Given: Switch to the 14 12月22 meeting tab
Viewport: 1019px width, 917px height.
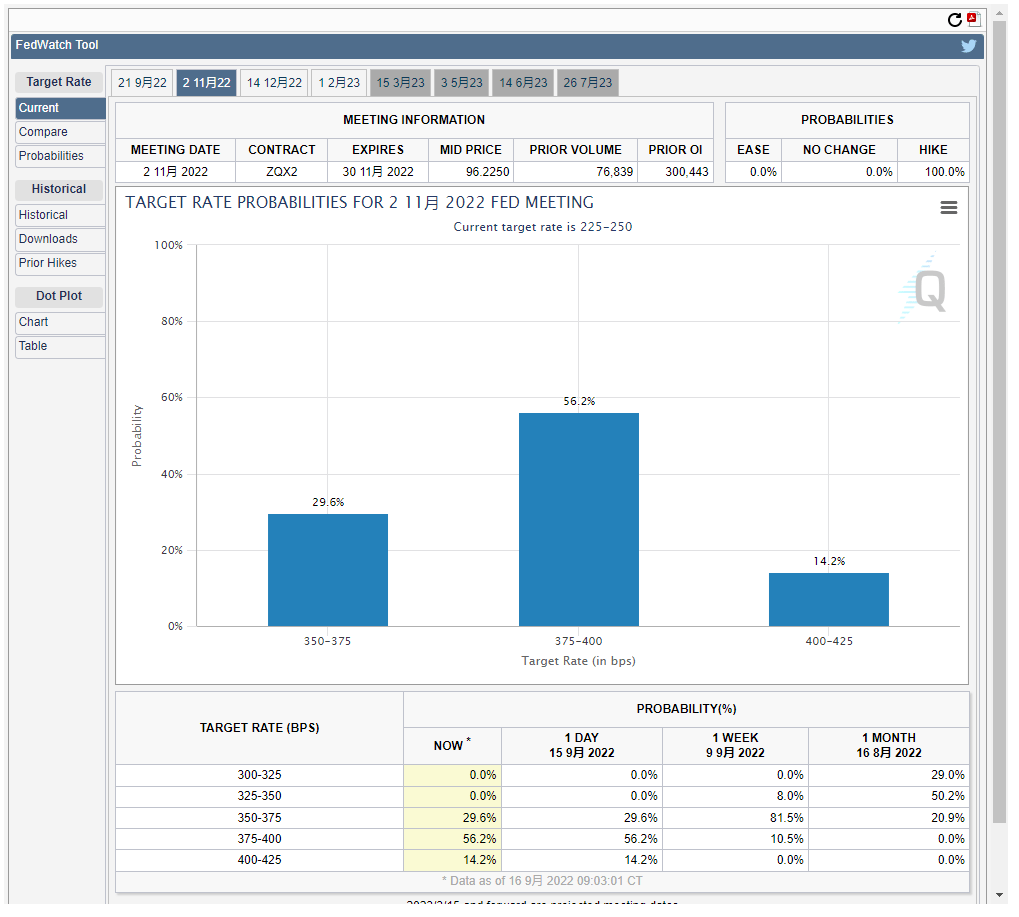Looking at the screenshot, I should [274, 83].
